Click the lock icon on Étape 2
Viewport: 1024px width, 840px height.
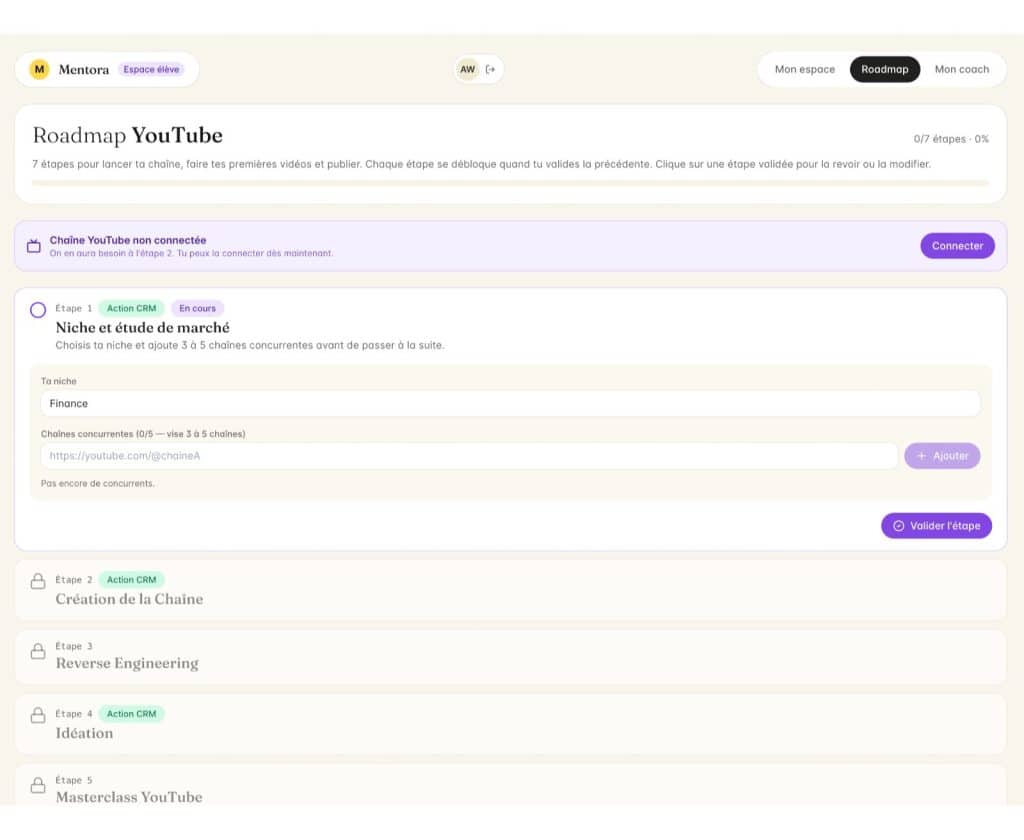pos(38,581)
